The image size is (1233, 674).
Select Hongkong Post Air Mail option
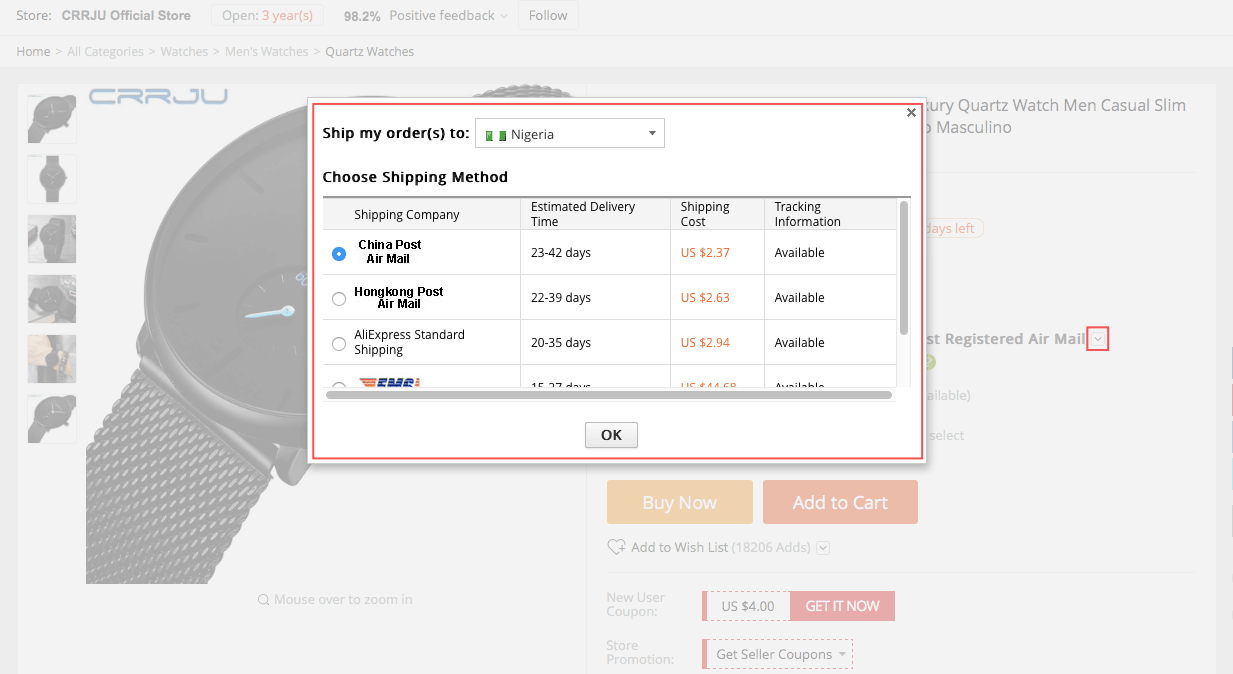coord(339,298)
